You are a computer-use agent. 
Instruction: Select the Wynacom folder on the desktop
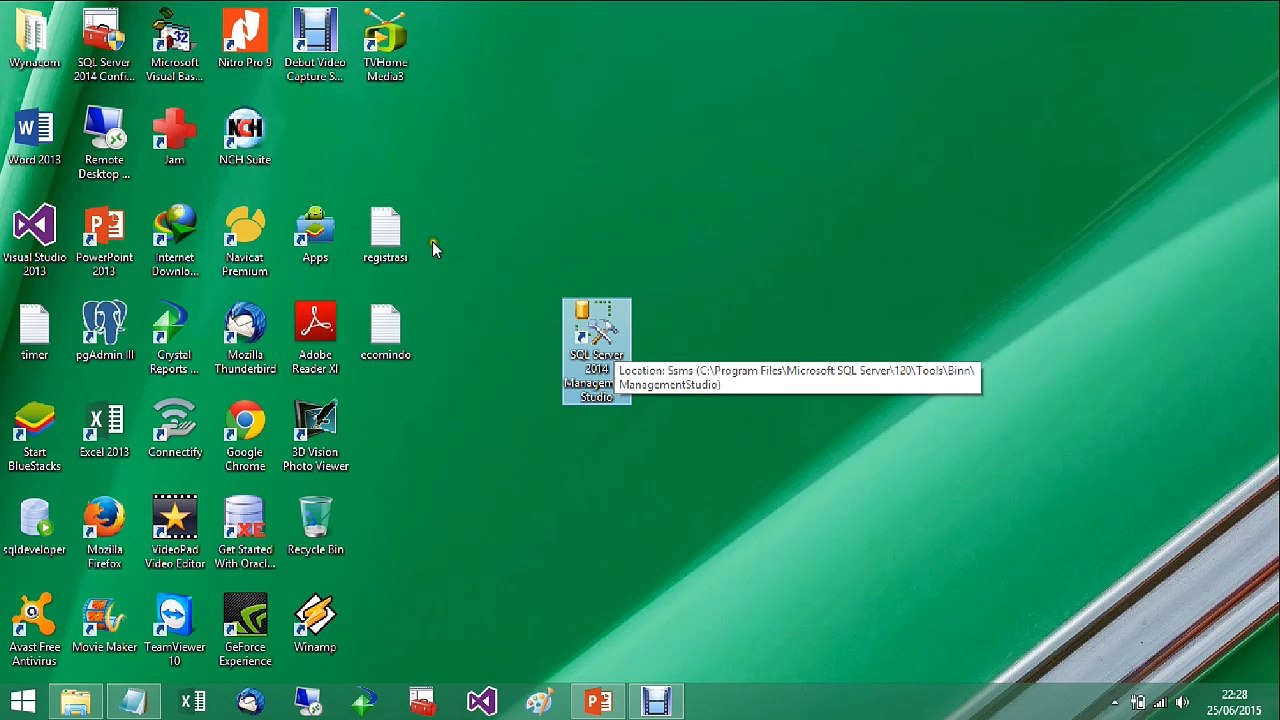pyautogui.click(x=34, y=40)
